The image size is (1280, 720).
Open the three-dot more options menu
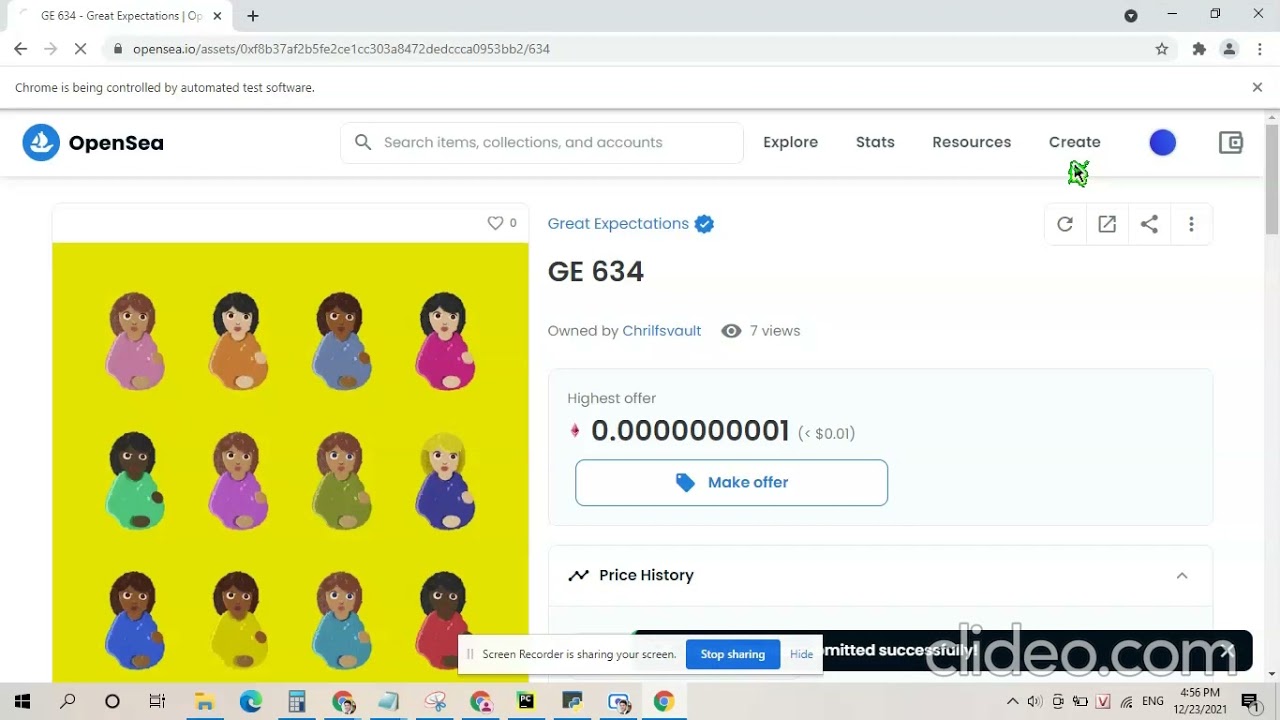[1191, 225]
